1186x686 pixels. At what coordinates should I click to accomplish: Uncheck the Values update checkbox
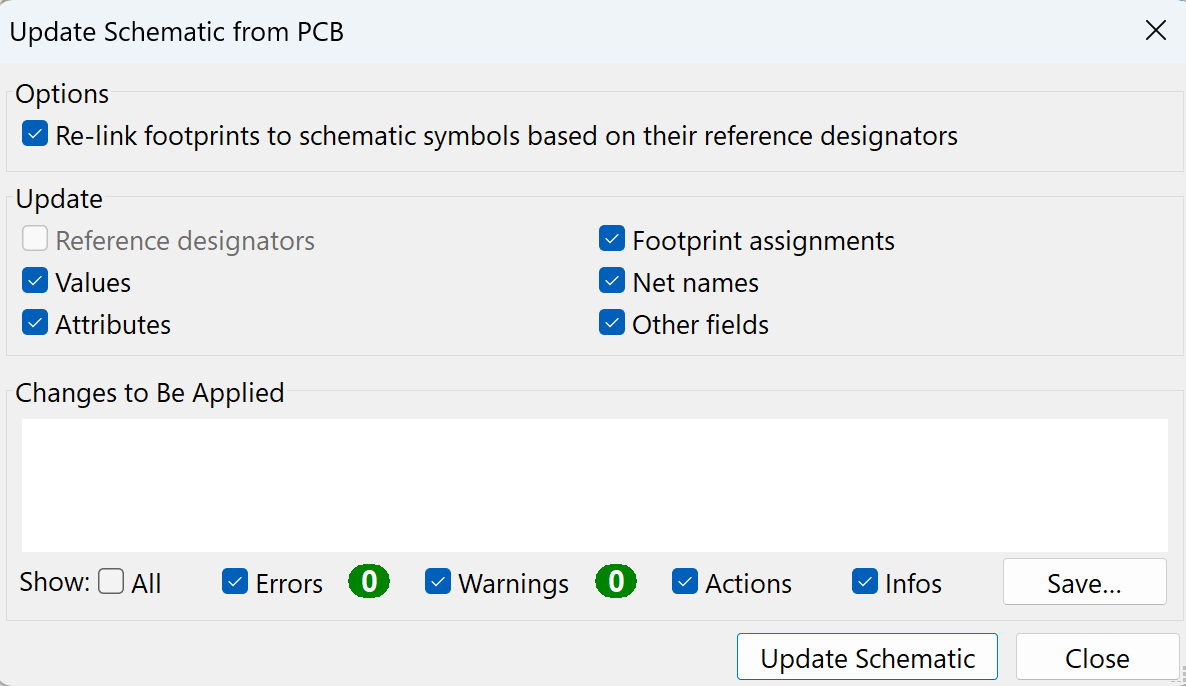pyautogui.click(x=35, y=282)
